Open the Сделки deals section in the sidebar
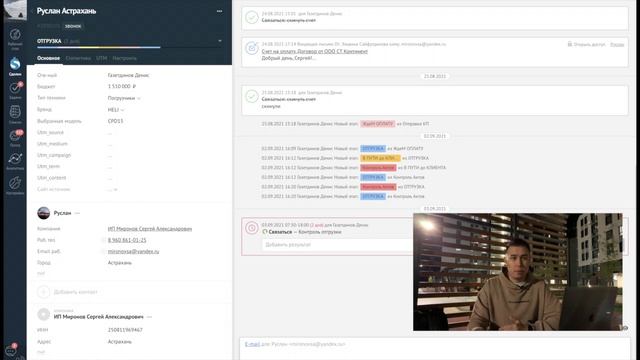Image resolution: width=640 pixels, height=360 pixels. [15, 64]
